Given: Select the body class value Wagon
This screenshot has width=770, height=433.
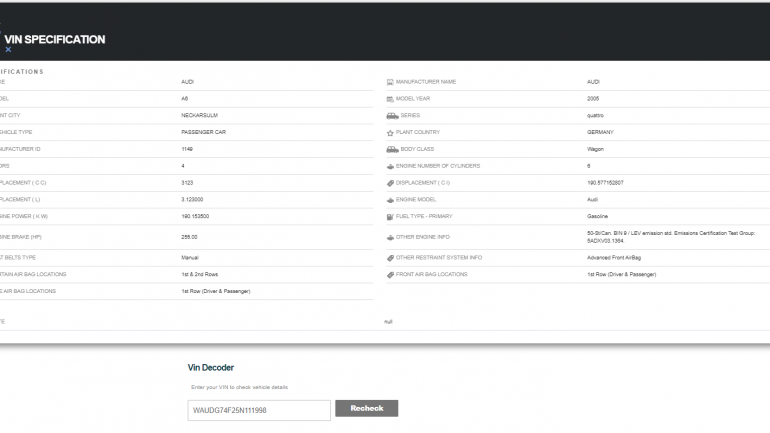Looking at the screenshot, I should tap(595, 149).
